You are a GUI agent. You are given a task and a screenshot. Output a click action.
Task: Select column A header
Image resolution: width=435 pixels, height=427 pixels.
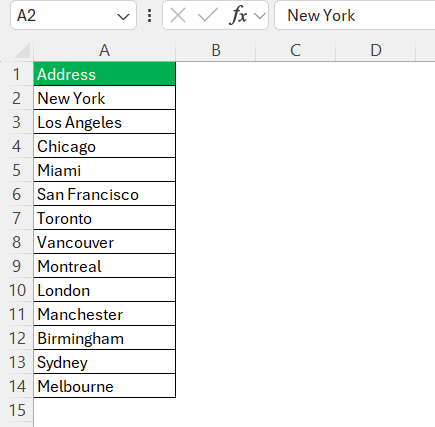point(104,50)
